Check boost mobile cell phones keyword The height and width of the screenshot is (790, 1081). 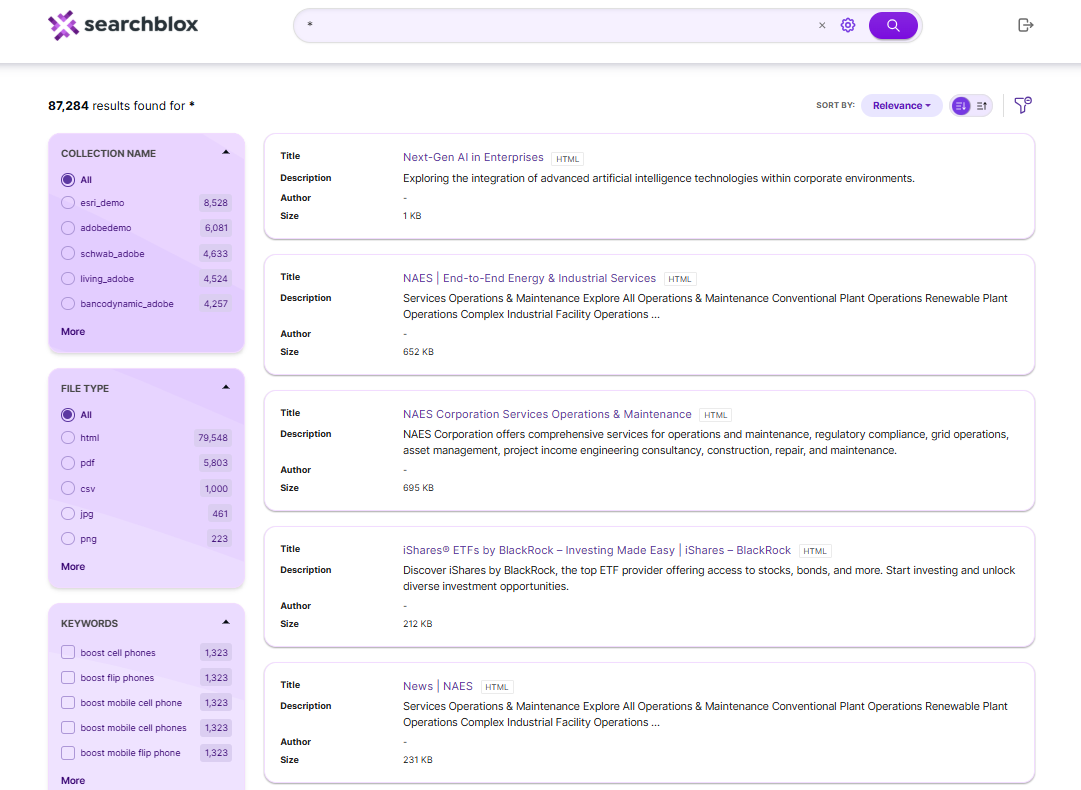(x=68, y=727)
